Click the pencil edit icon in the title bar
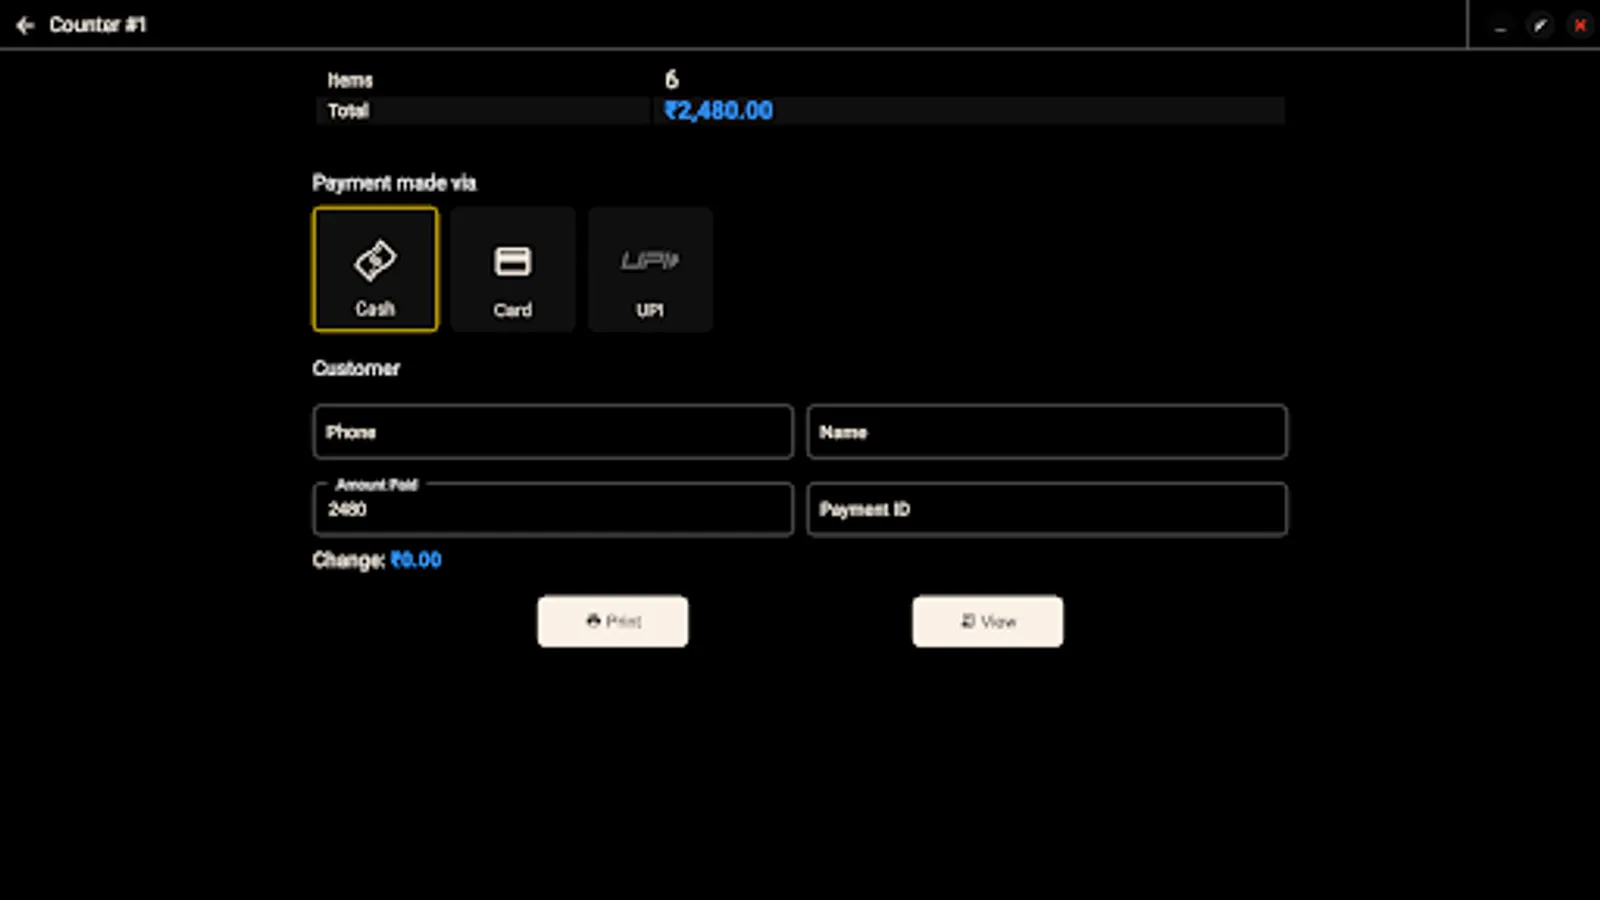This screenshot has height=900, width=1600. coord(1539,25)
